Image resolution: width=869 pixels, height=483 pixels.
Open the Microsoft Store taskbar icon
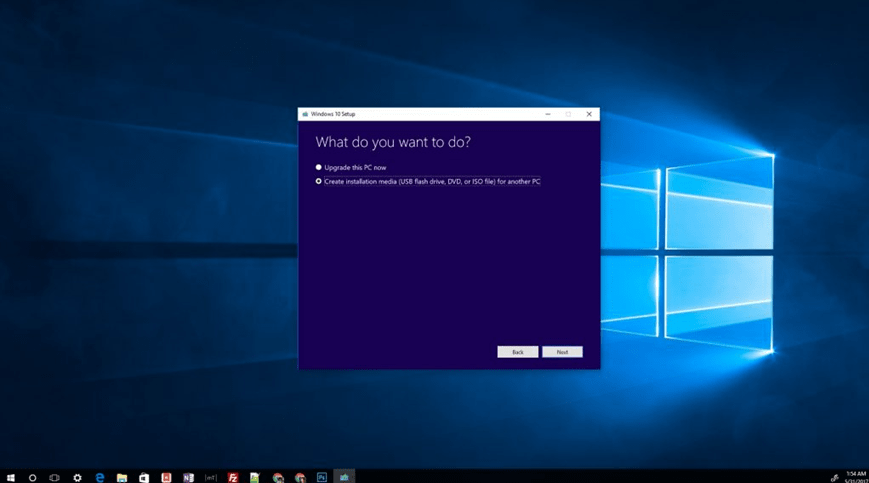(x=144, y=477)
